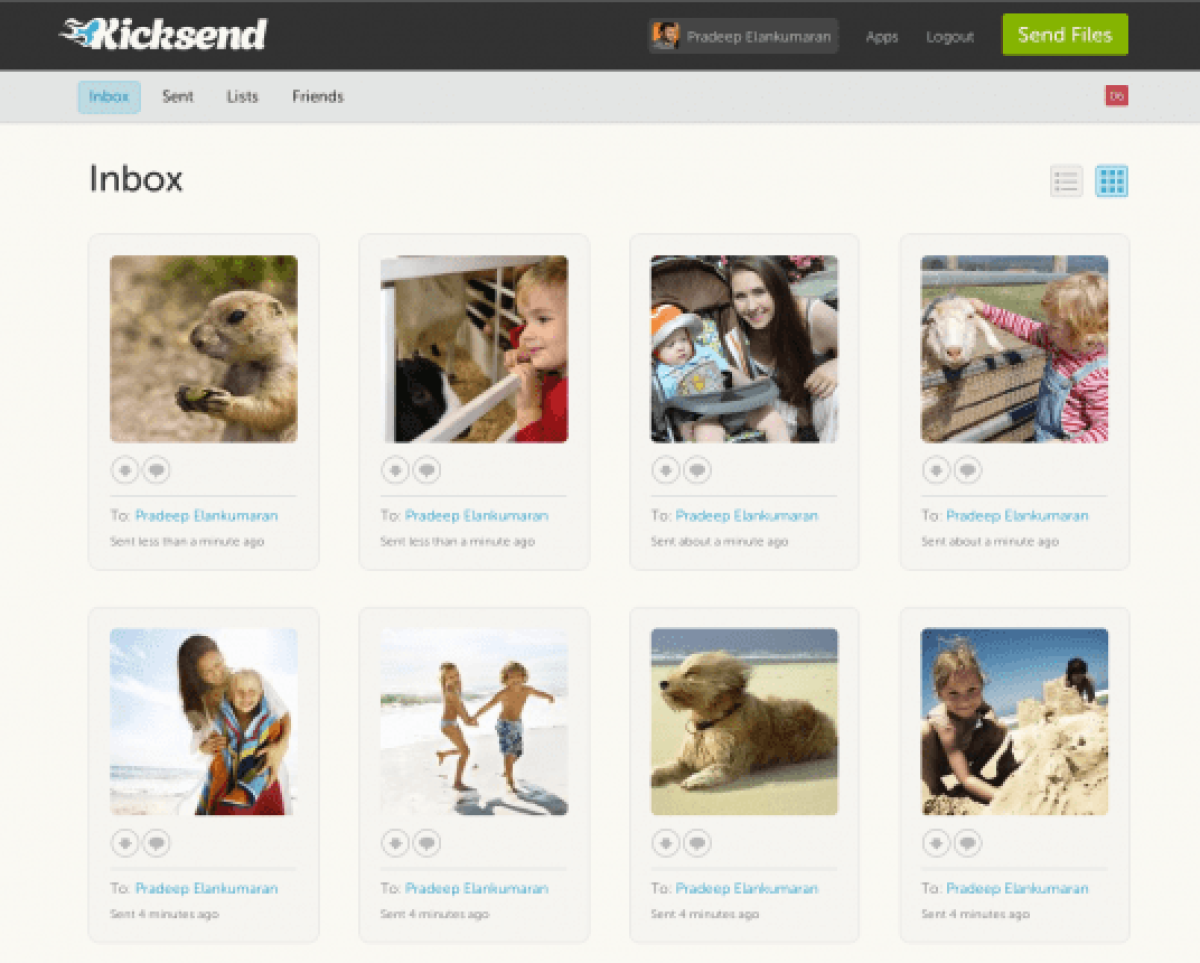Click the Logout link
Screen dimensions: 1200x963
(x=949, y=36)
